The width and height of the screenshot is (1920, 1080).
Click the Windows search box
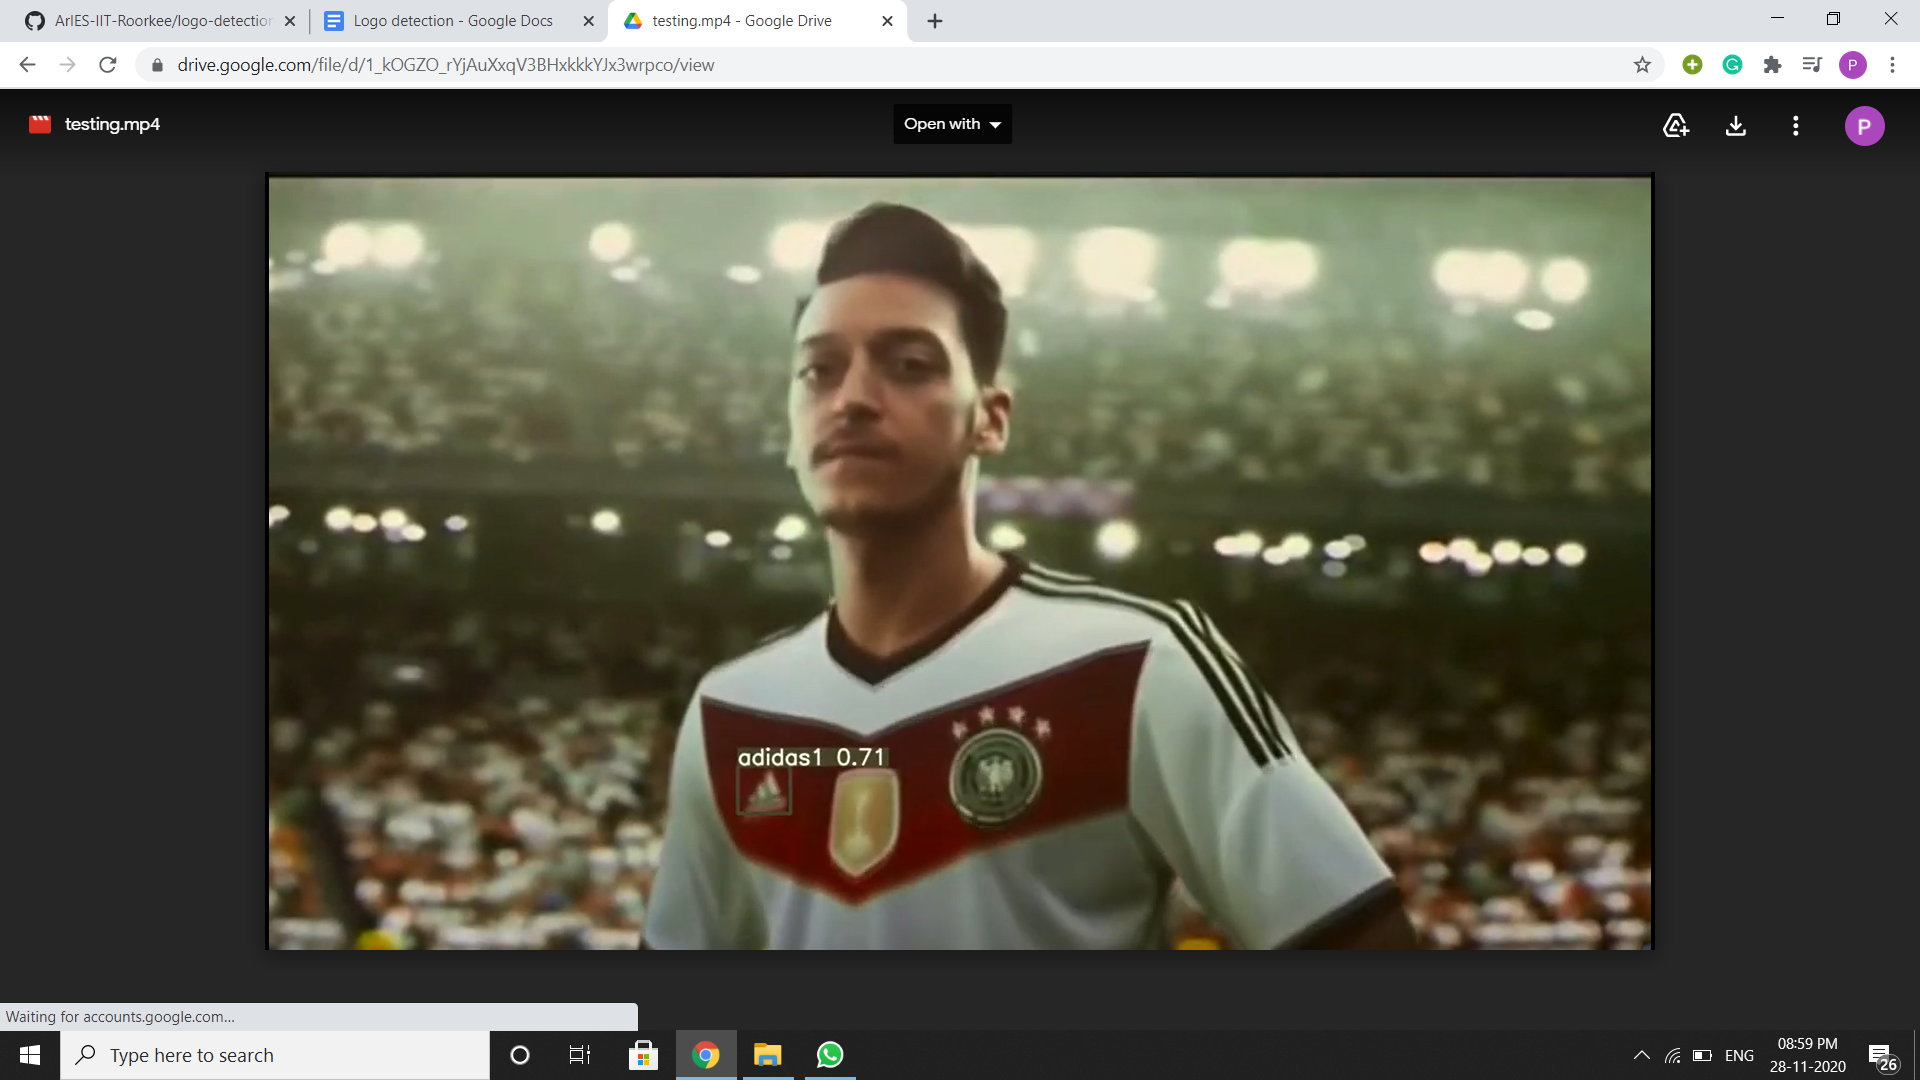pyautogui.click(x=275, y=1055)
